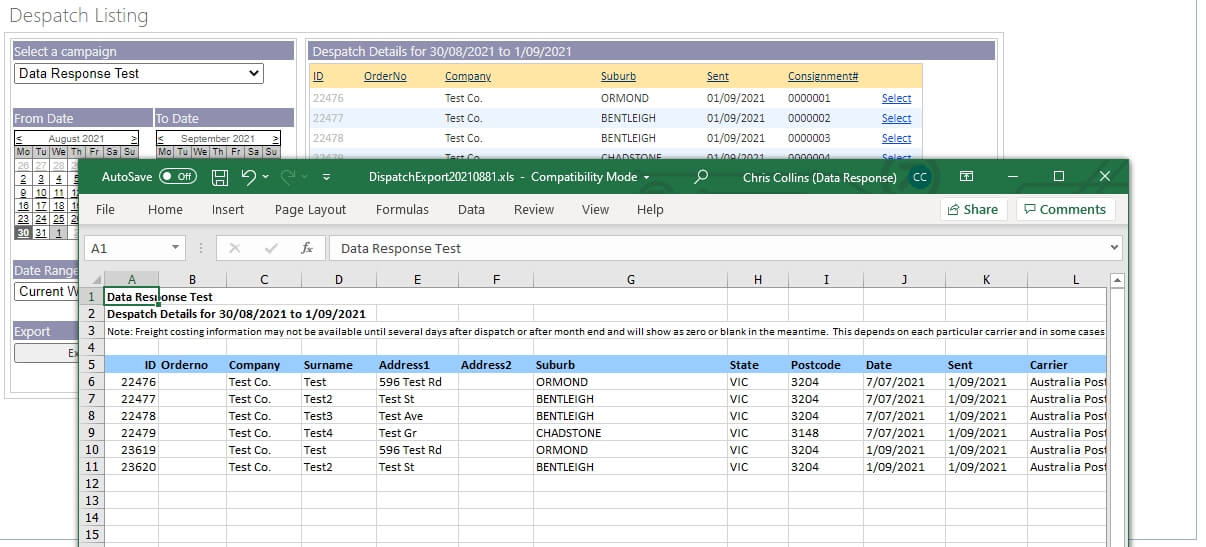Viewport: 1206px width, 547px height.
Task: Click the Ribbon Display Options icon
Action: coord(966,177)
